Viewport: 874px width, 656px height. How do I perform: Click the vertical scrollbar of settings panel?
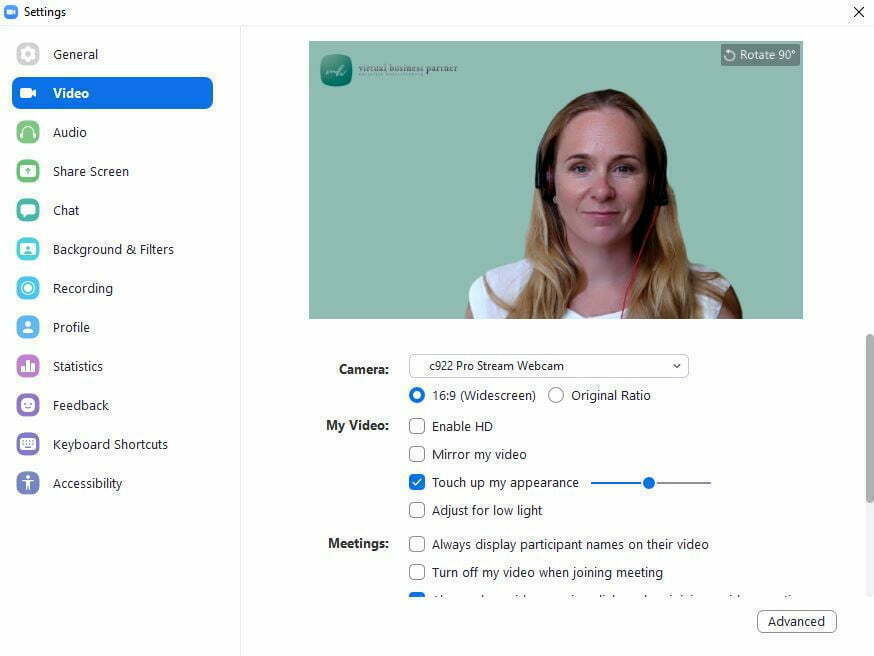870,418
